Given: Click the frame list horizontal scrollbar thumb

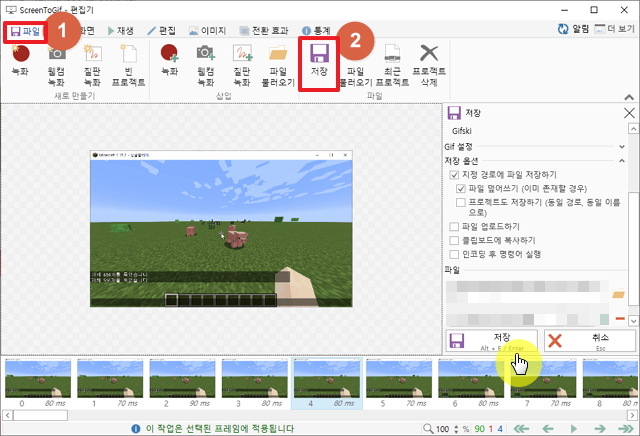Looking at the screenshot, I should pyautogui.click(x=40, y=416).
